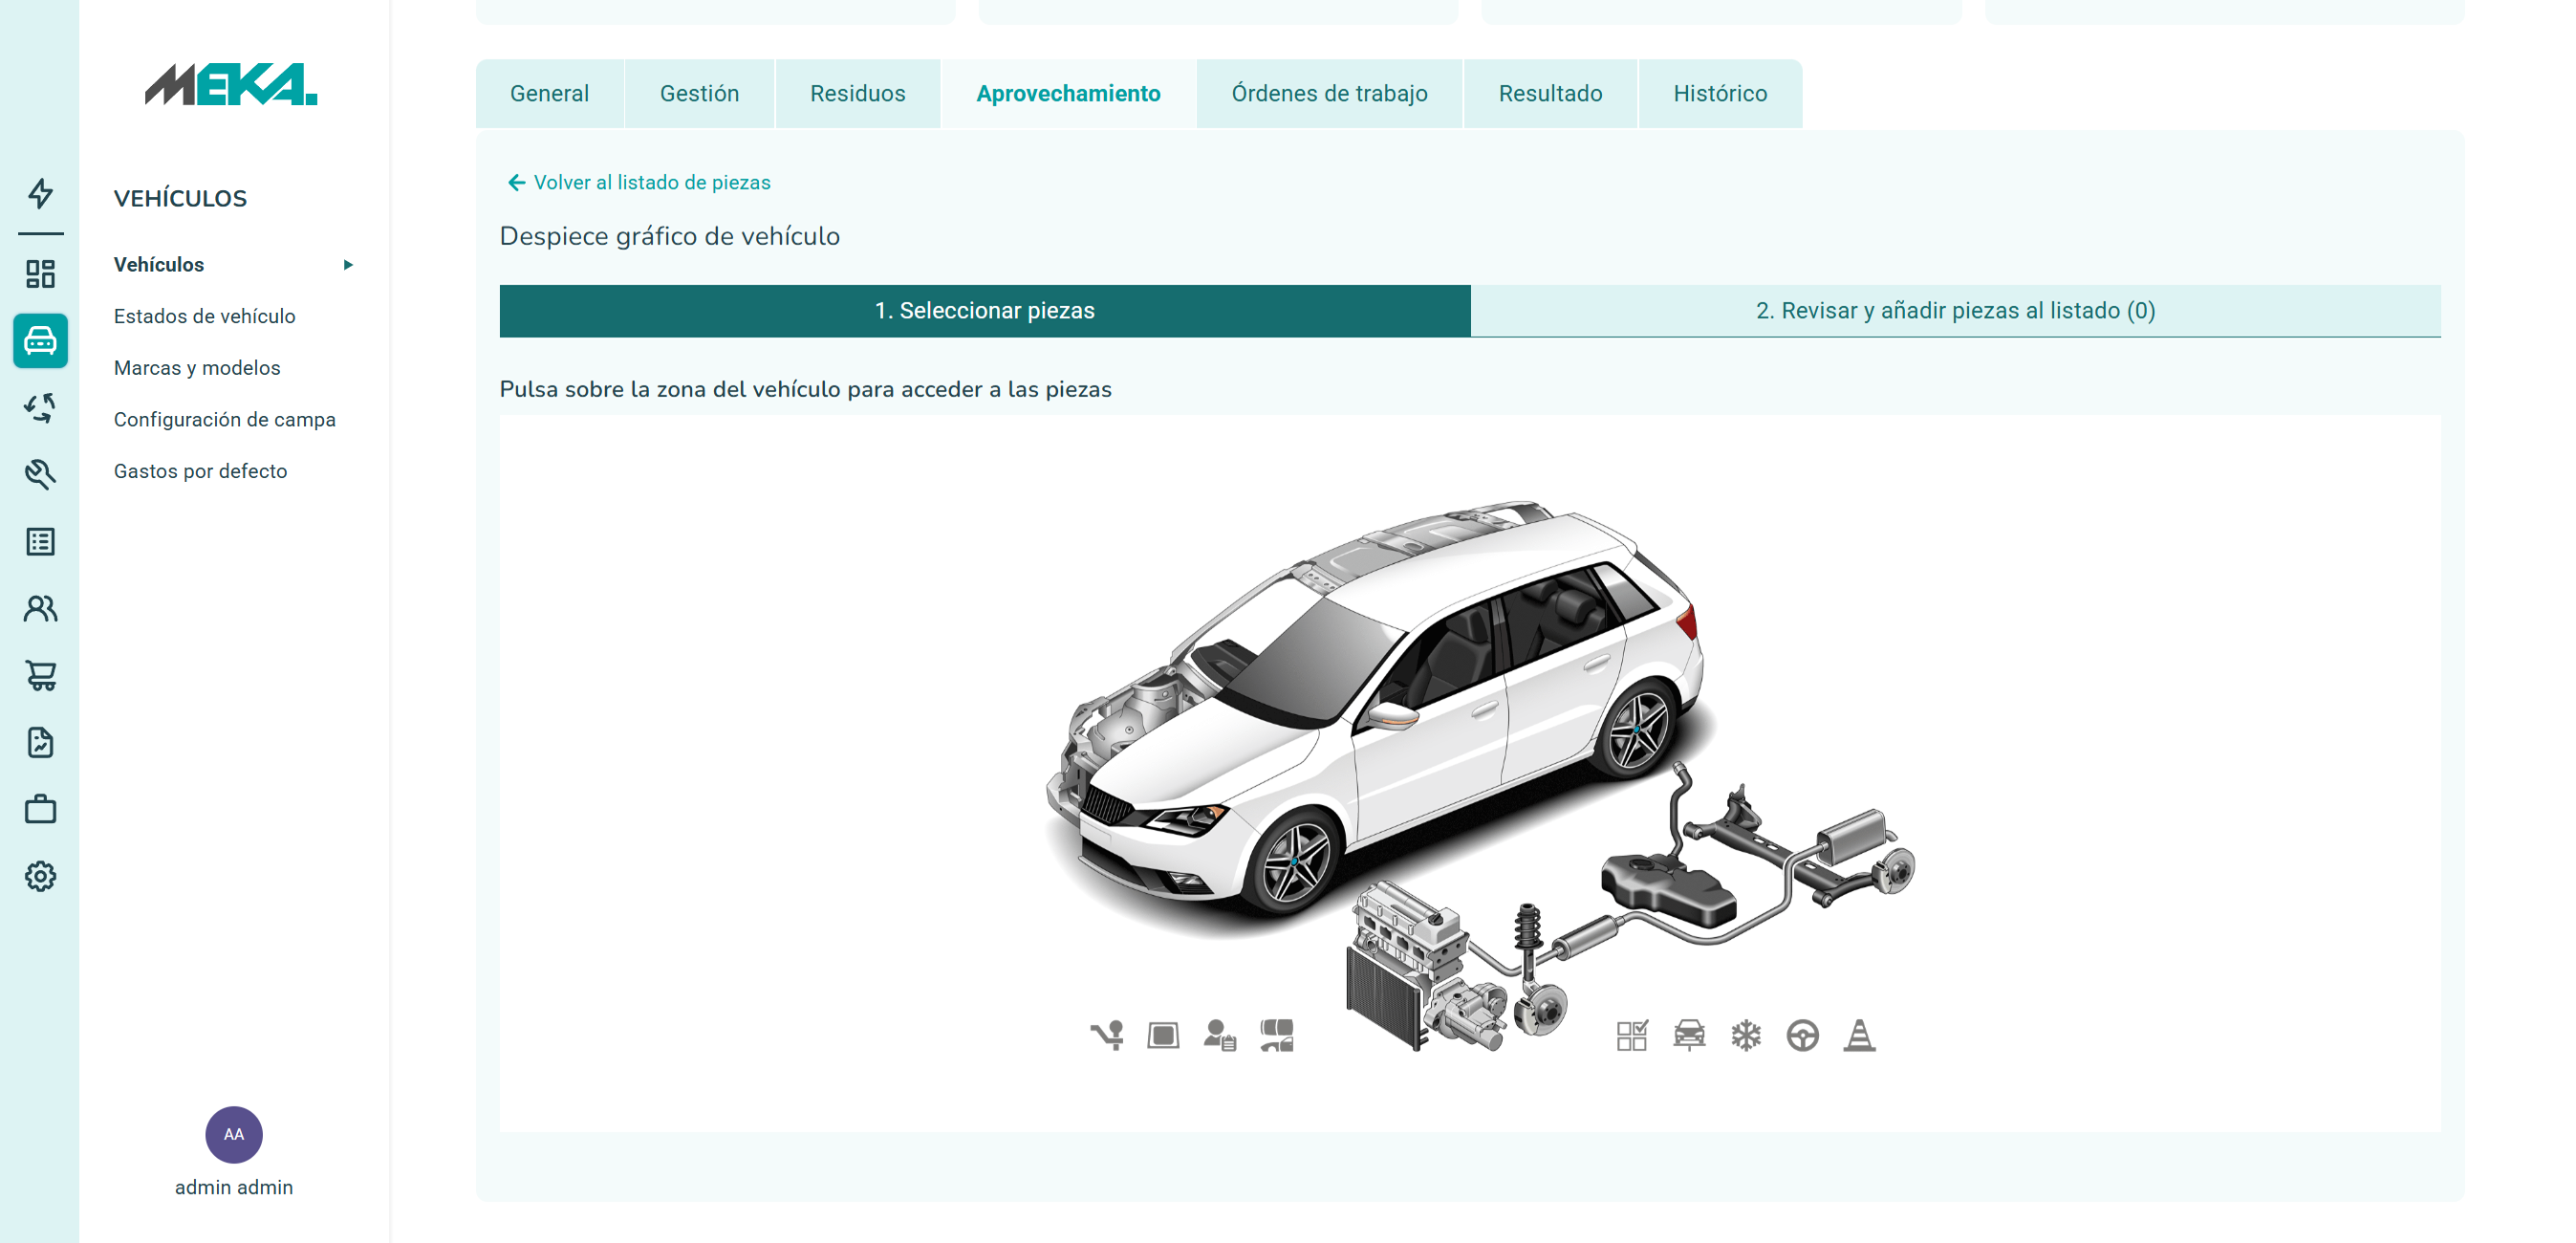Click the checklist grid icon below car

tap(1631, 1035)
